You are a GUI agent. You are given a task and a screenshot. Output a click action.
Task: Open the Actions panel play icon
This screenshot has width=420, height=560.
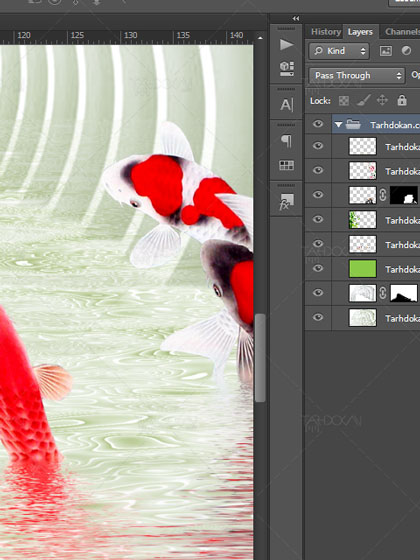pyautogui.click(x=286, y=45)
